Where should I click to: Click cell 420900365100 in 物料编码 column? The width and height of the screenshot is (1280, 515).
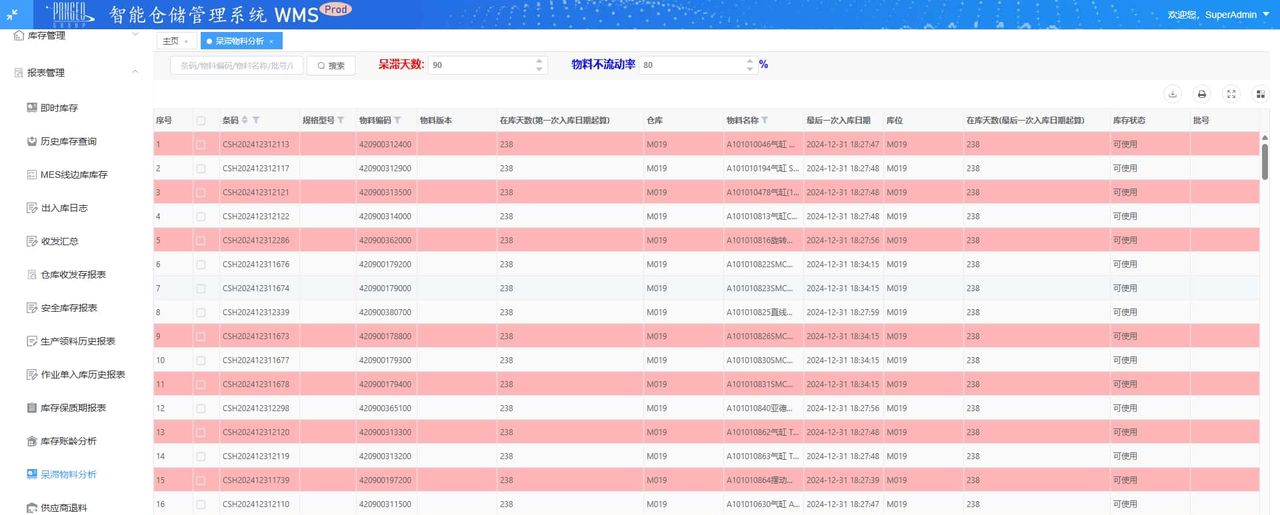(x=385, y=408)
